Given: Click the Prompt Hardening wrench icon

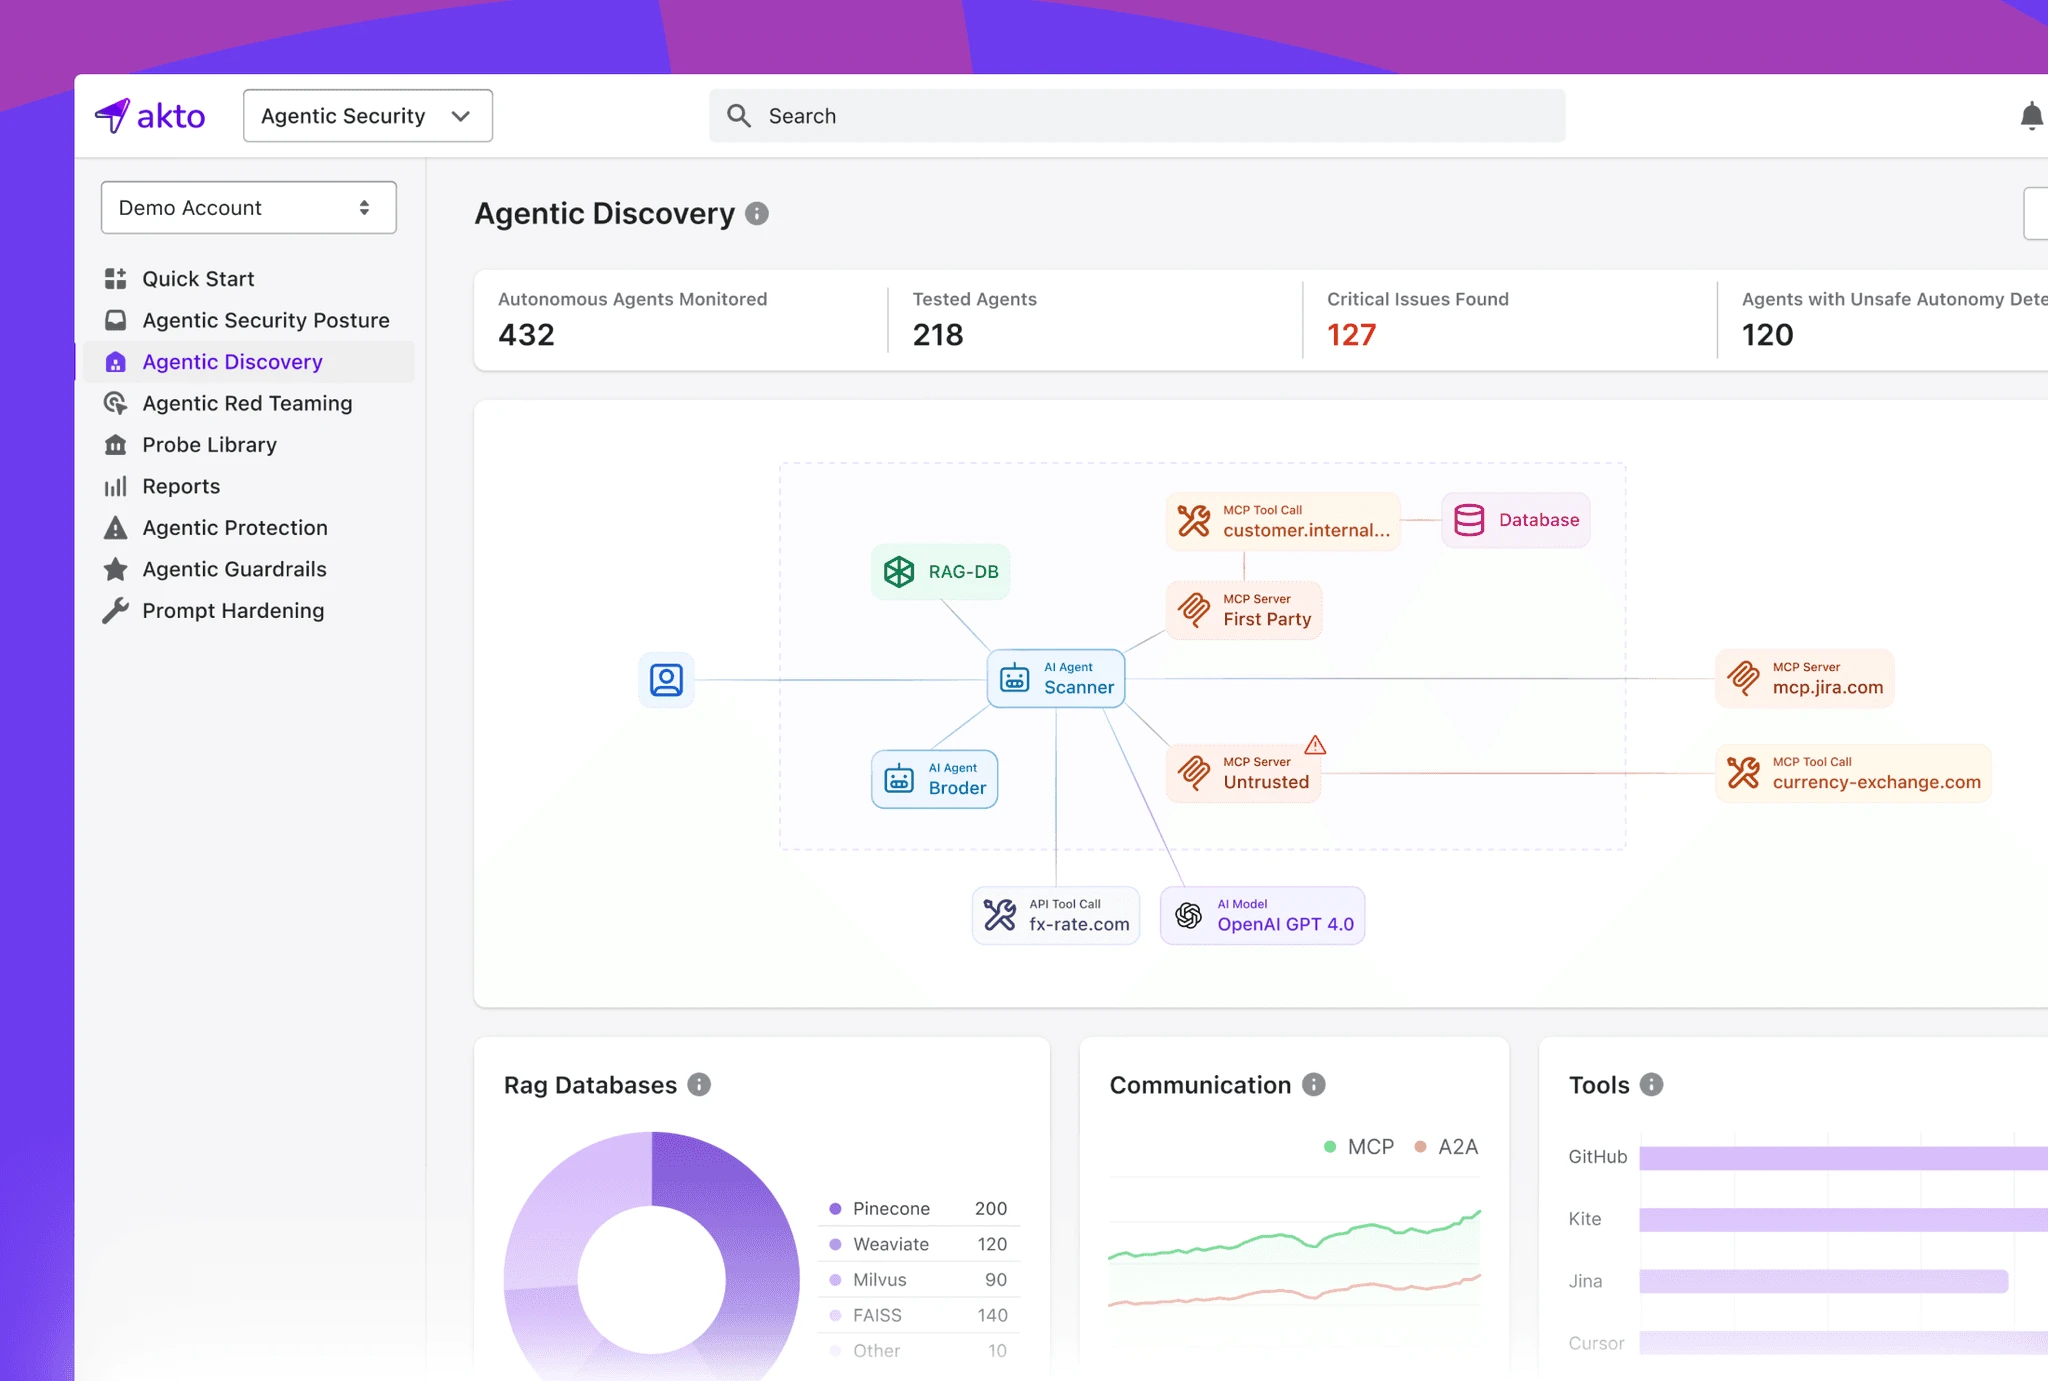Looking at the screenshot, I should (x=117, y=610).
